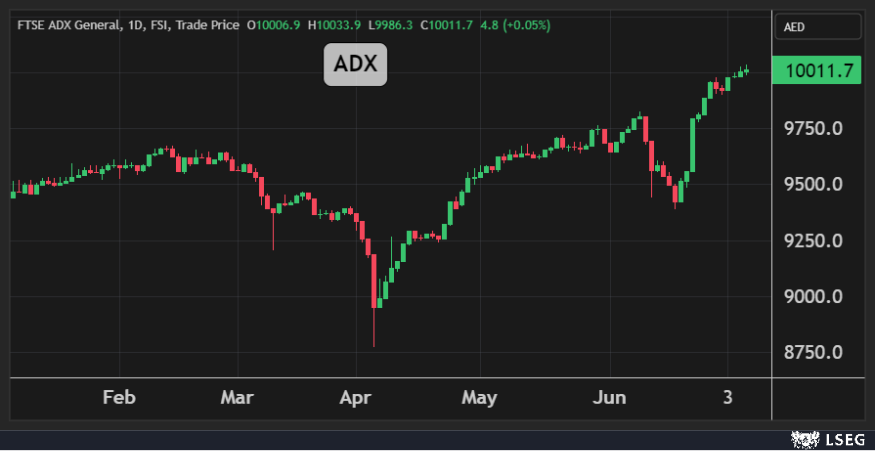This screenshot has height=451, width=875.
Task: Select the Apr marker on time axis
Action: point(356,397)
